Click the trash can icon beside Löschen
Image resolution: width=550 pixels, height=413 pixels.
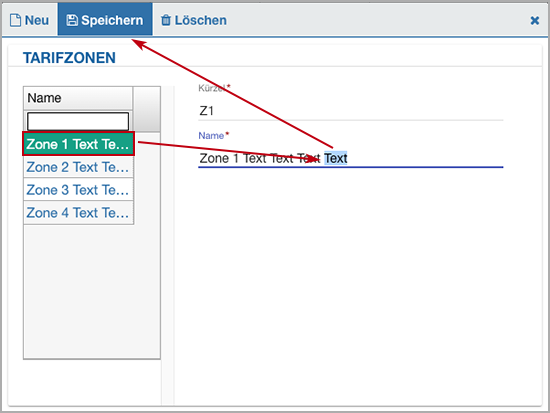click(166, 20)
